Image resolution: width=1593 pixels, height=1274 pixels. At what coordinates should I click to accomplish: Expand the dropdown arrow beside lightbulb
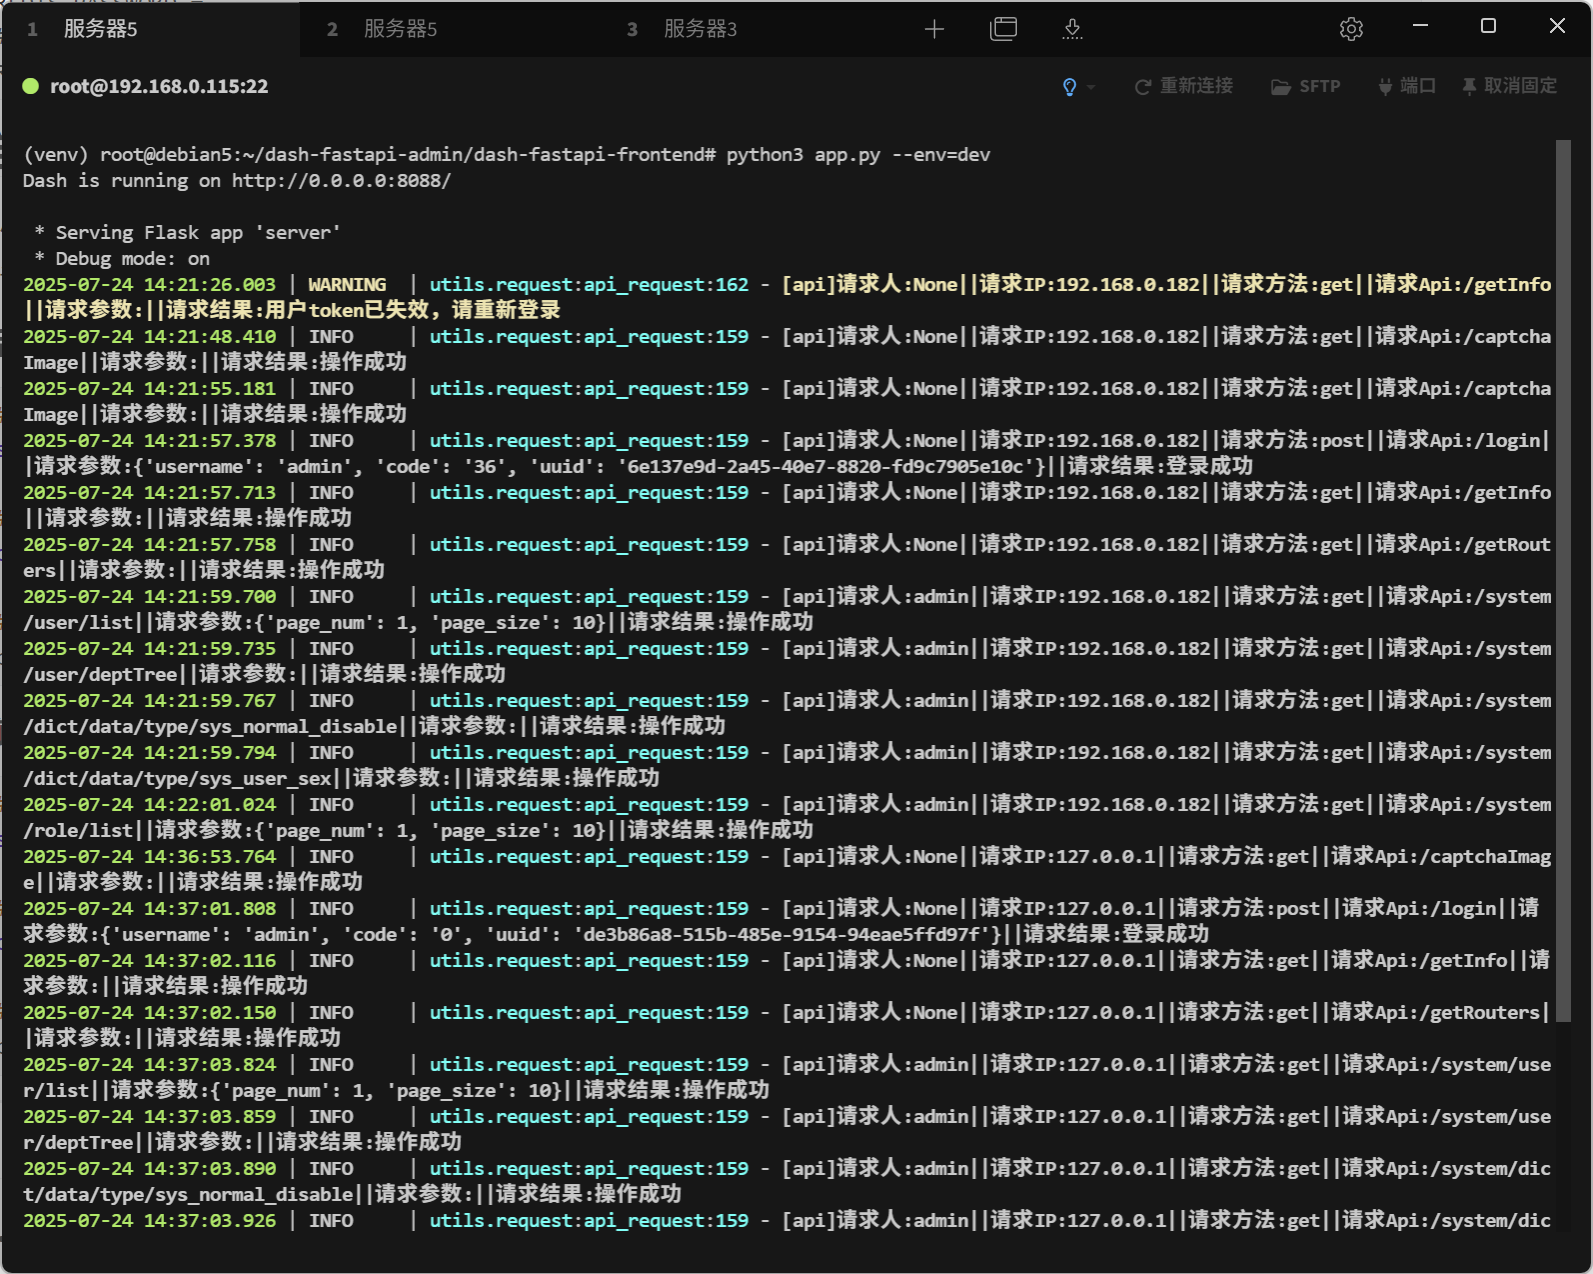[x=1091, y=87]
